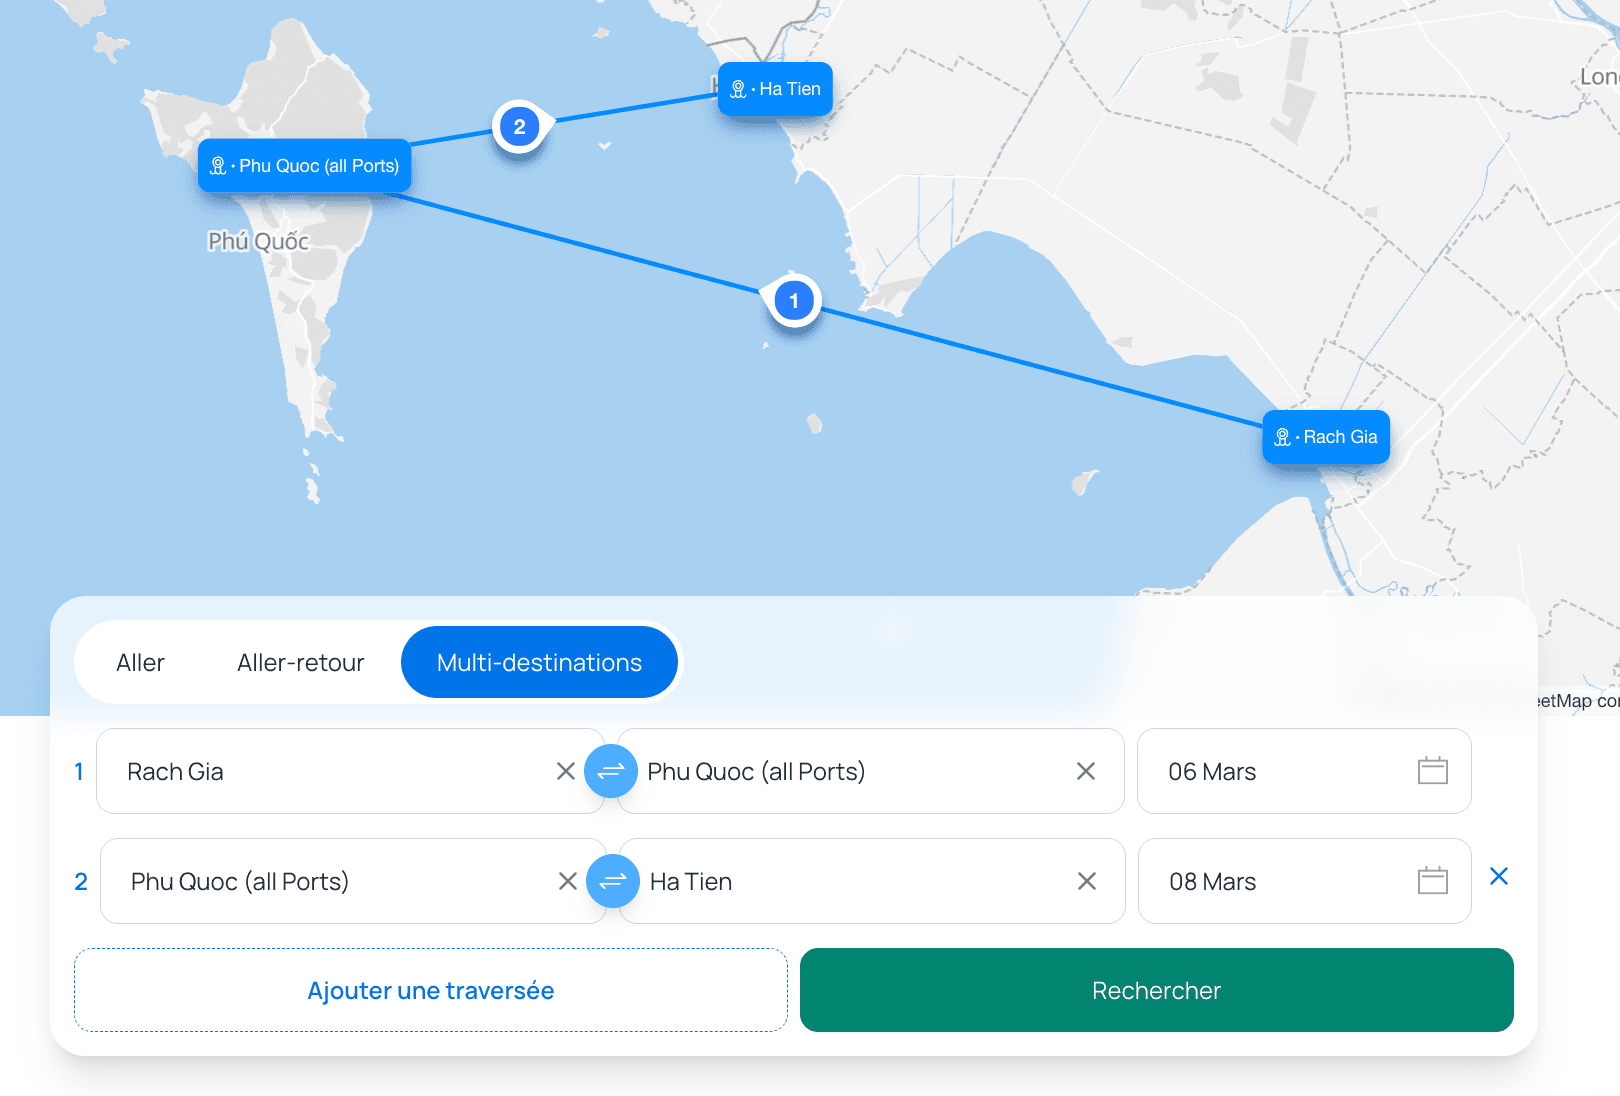This screenshot has height=1096, width=1620.
Task: Clear the Ha Tien arrival field
Action: (1086, 881)
